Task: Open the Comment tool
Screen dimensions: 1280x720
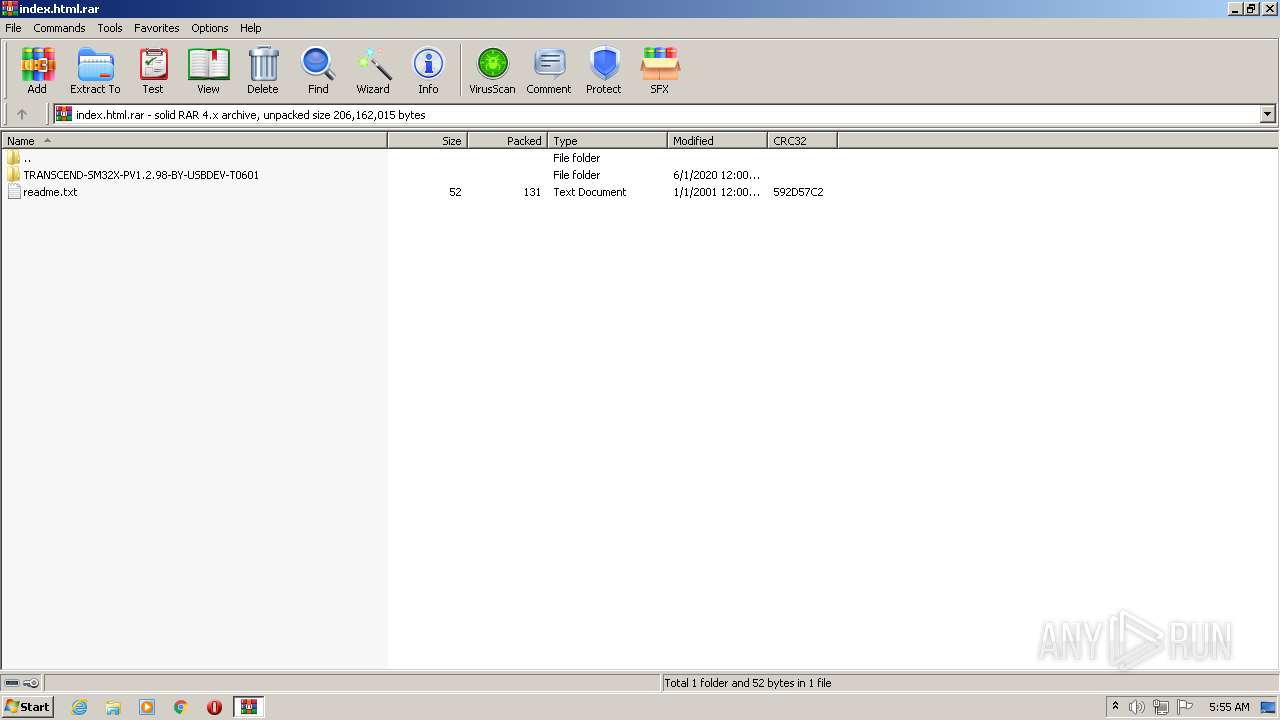Action: tap(549, 71)
